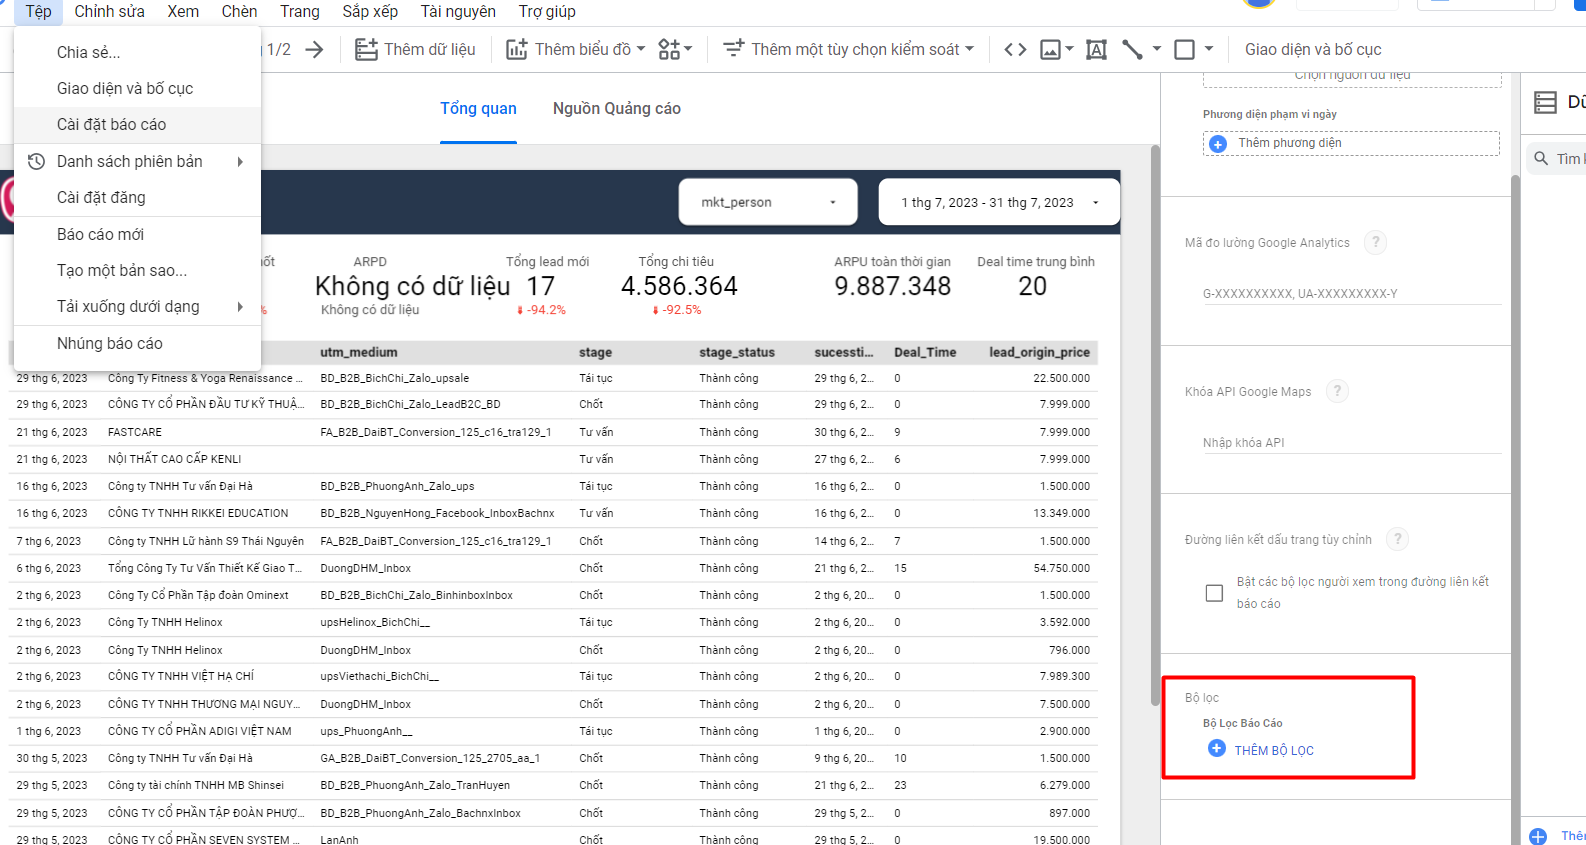This screenshot has width=1586, height=845.
Task: Switch to Nguồn Quảng cáo tab
Action: [x=616, y=108]
